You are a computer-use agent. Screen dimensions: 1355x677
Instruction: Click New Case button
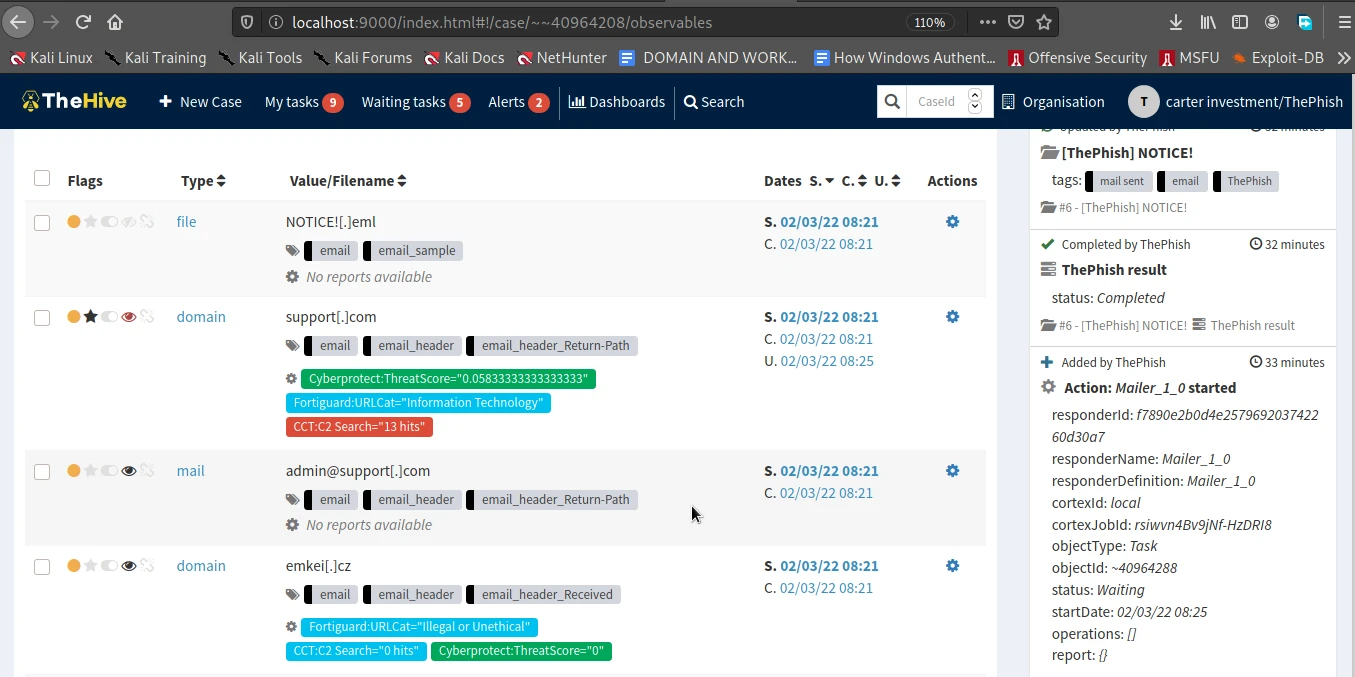tap(200, 101)
